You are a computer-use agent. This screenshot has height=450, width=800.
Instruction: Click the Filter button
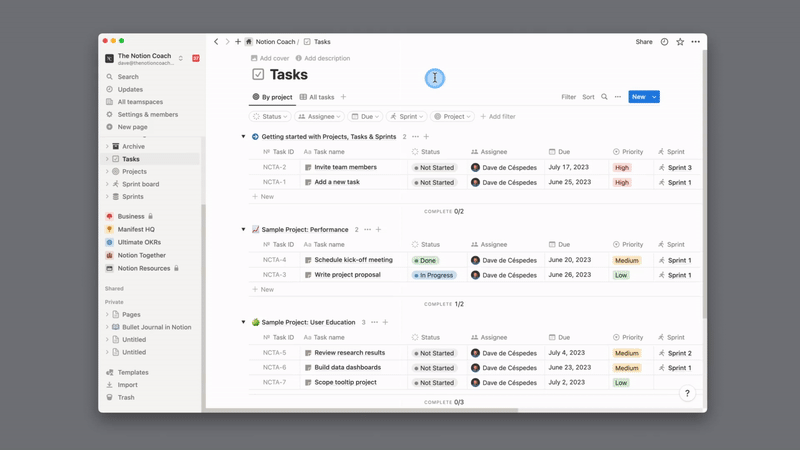click(x=568, y=97)
